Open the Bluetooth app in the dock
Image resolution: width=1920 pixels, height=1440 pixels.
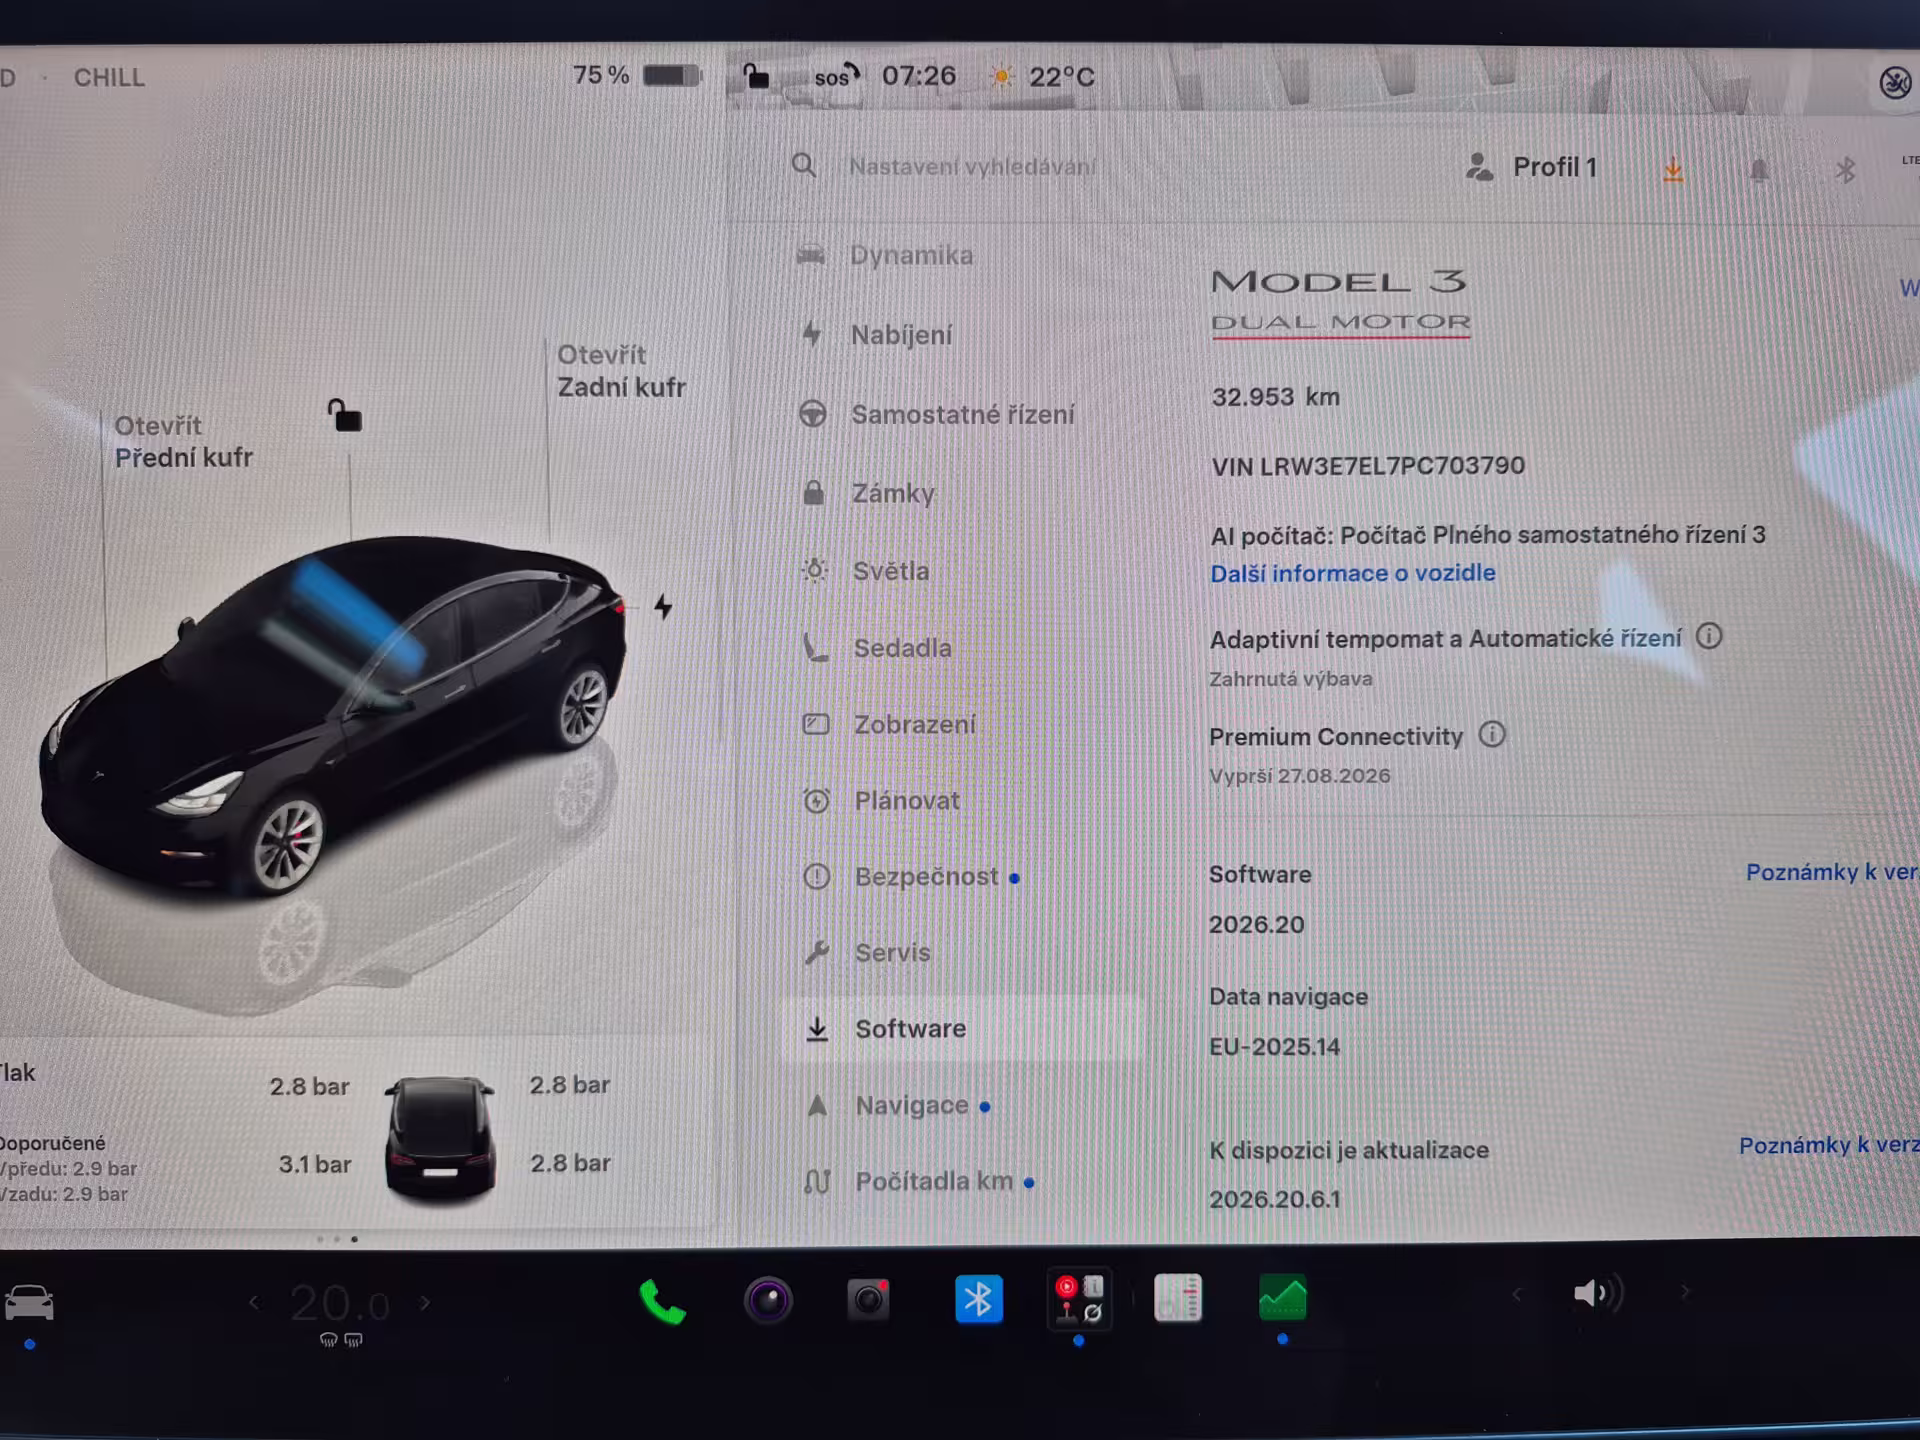point(978,1299)
